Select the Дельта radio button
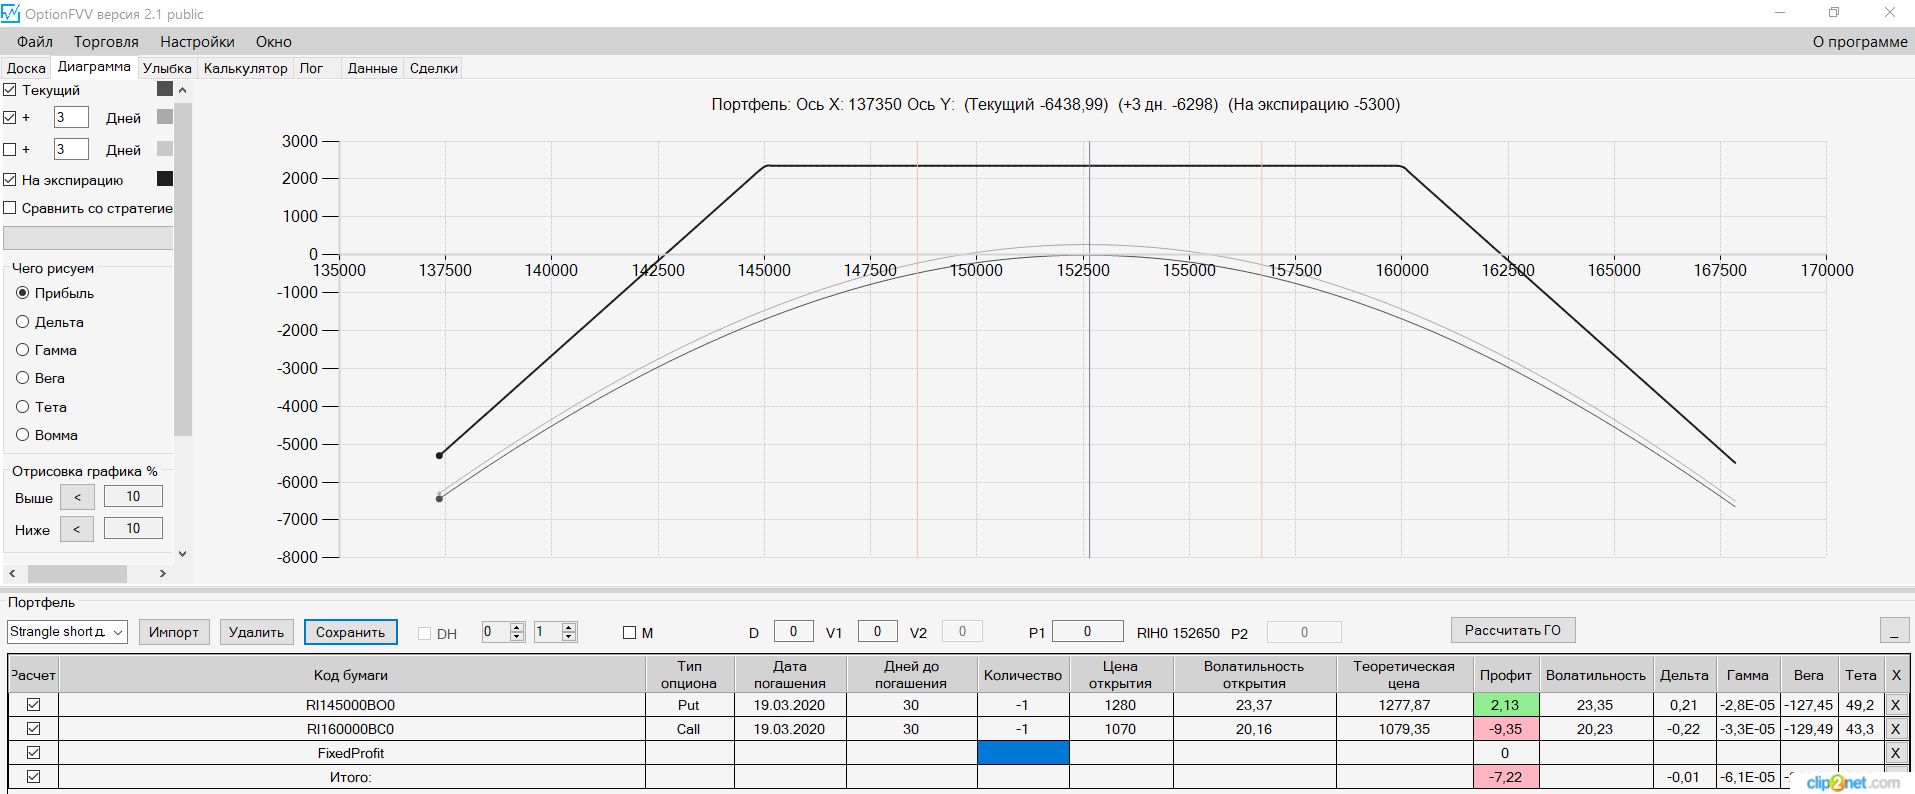The image size is (1915, 794). [22, 322]
